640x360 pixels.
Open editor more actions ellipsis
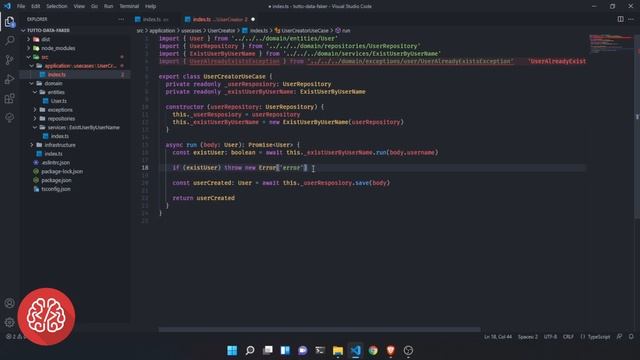pos(631,19)
